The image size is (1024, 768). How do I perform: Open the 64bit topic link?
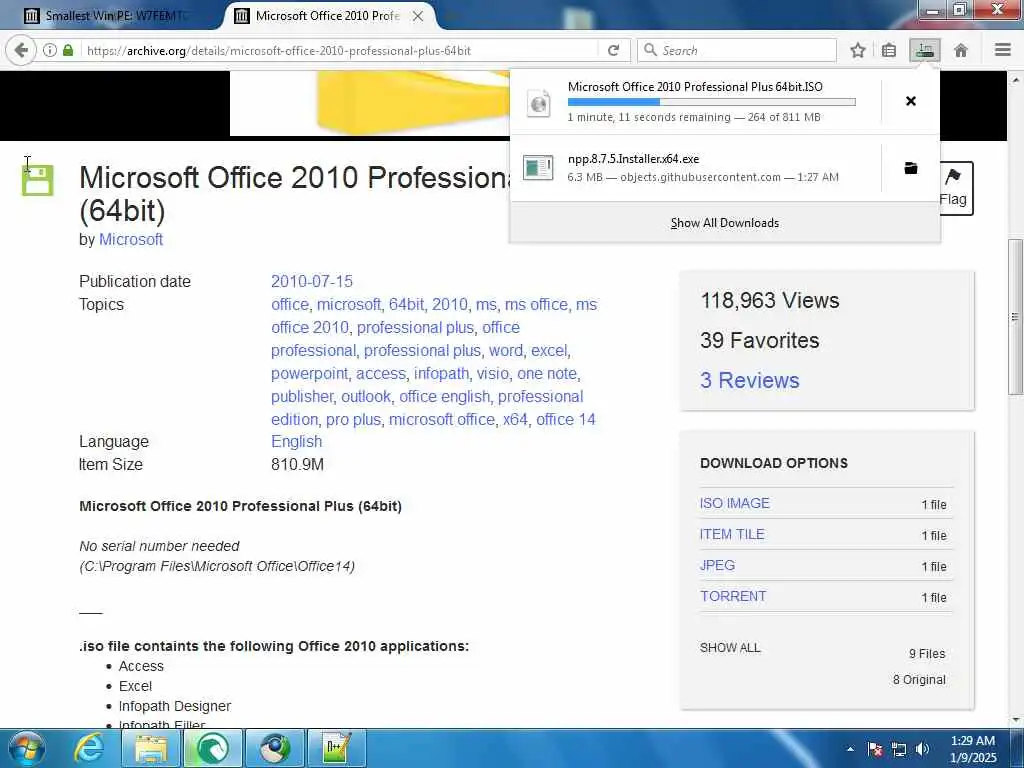point(406,304)
